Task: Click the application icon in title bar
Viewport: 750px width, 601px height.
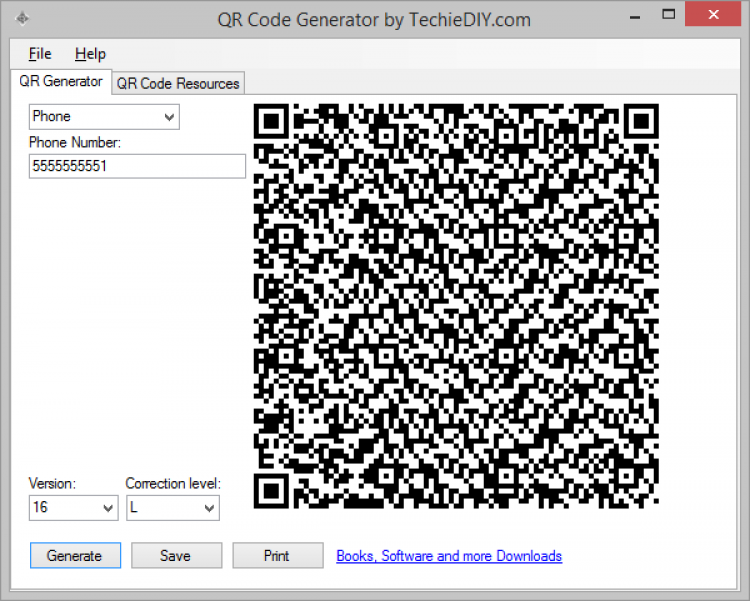Action: pyautogui.click(x=22, y=19)
